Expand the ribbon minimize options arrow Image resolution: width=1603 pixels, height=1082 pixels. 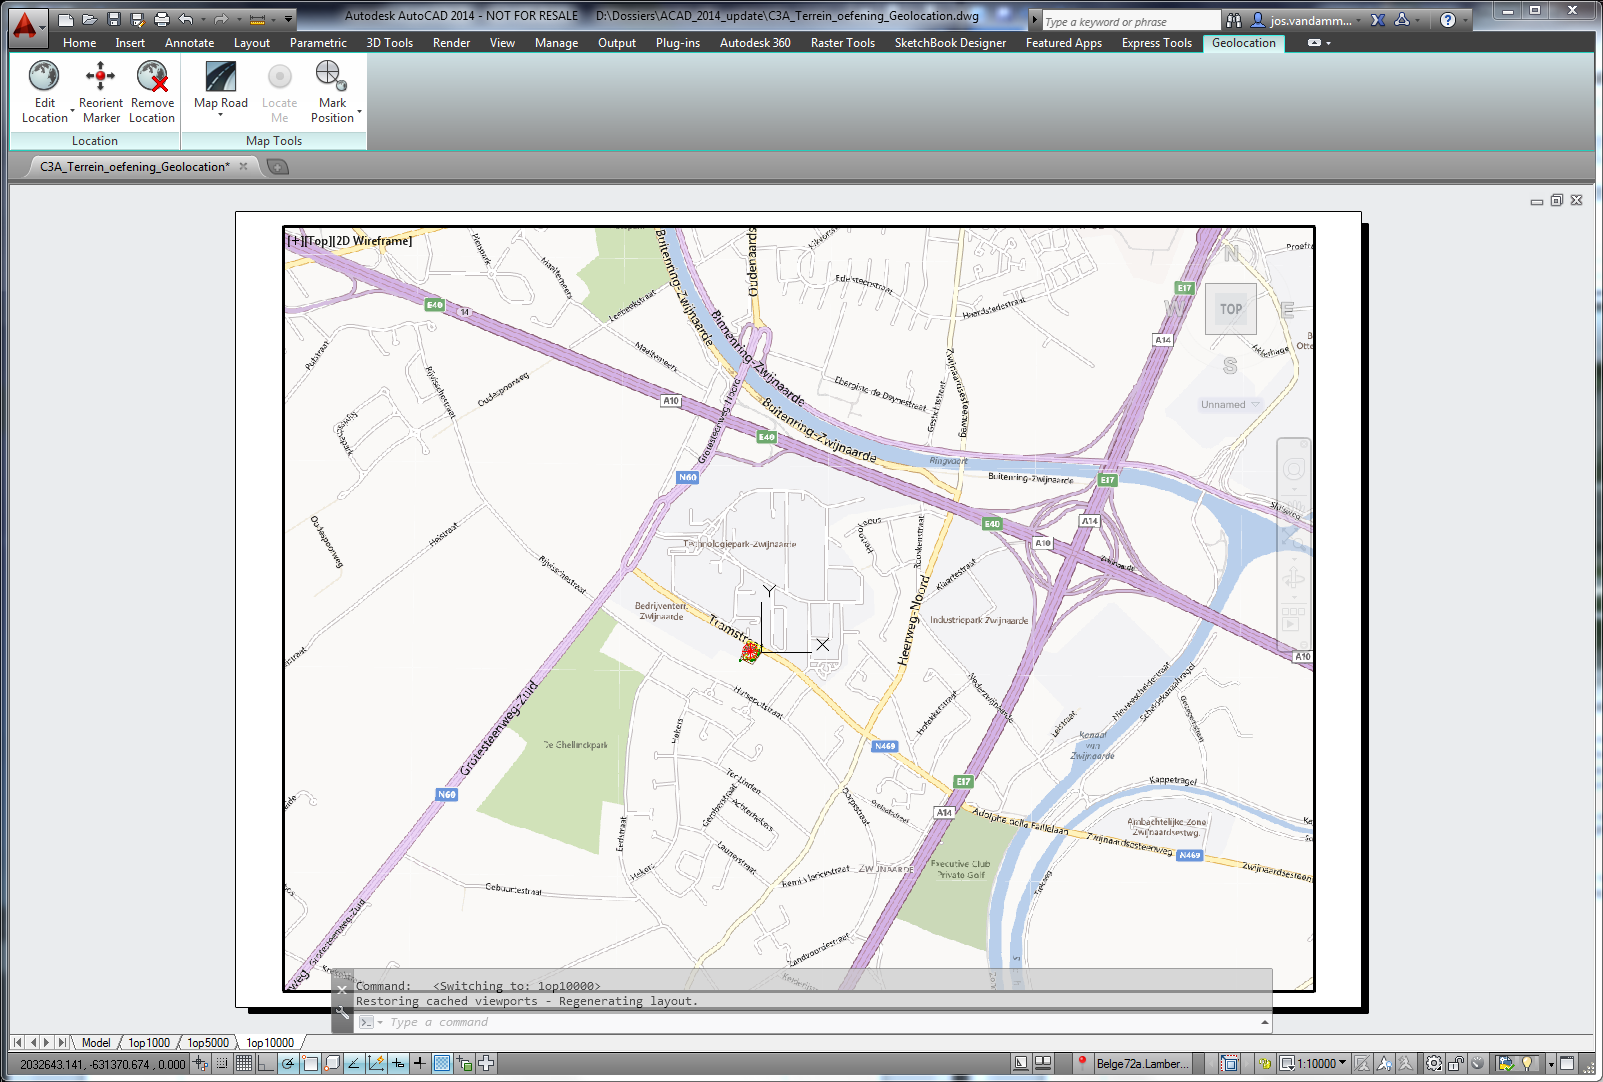click(x=1328, y=43)
